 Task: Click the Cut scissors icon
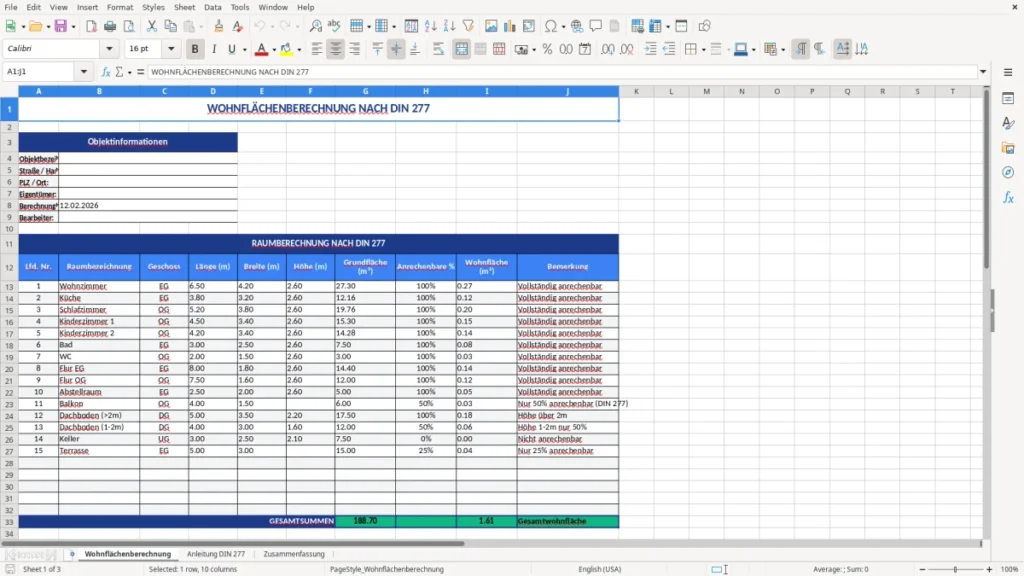point(152,26)
